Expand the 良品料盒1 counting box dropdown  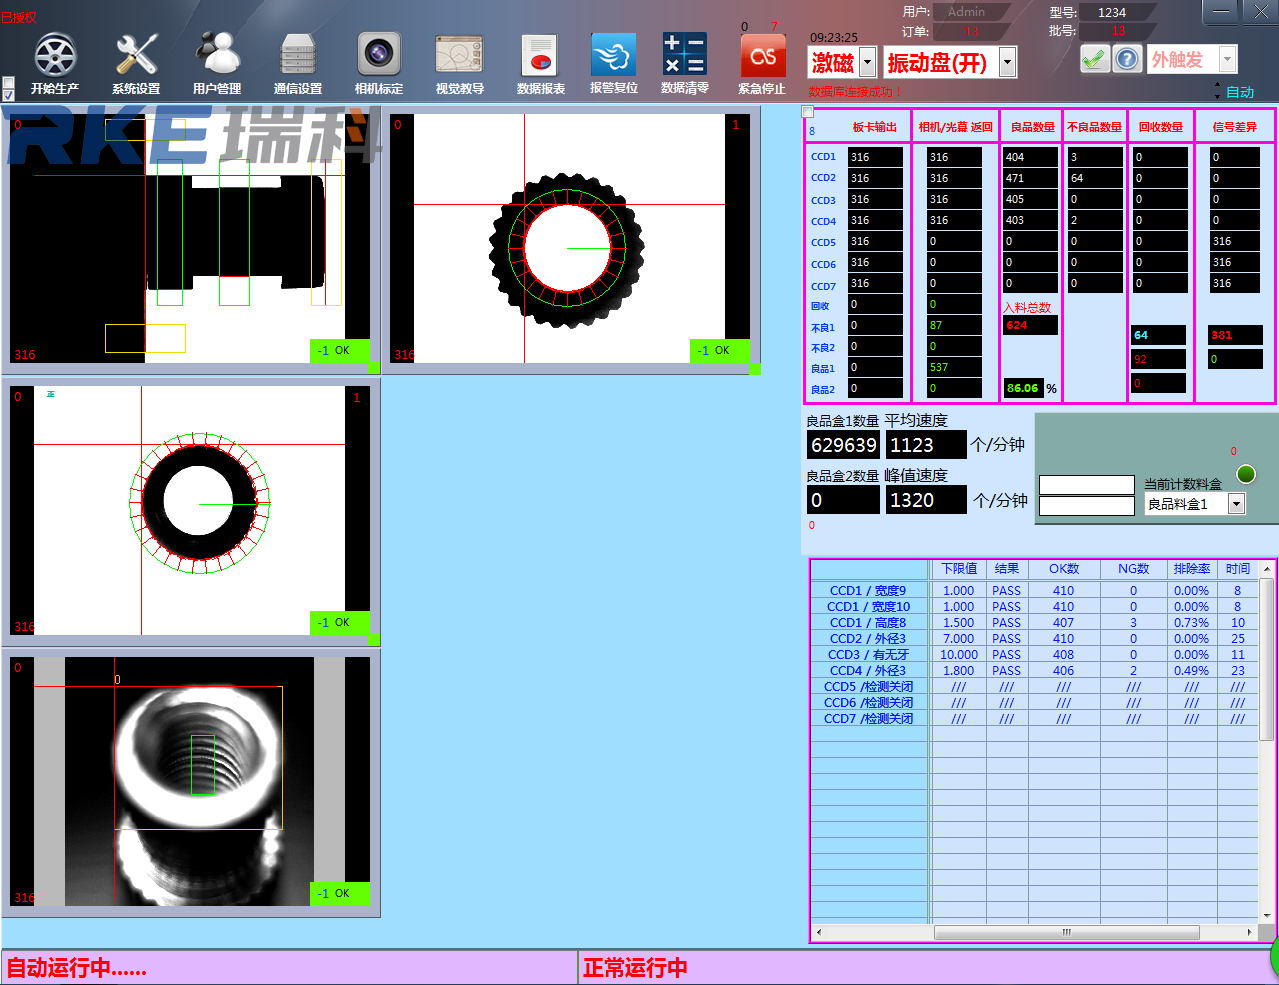pyautogui.click(x=1236, y=504)
